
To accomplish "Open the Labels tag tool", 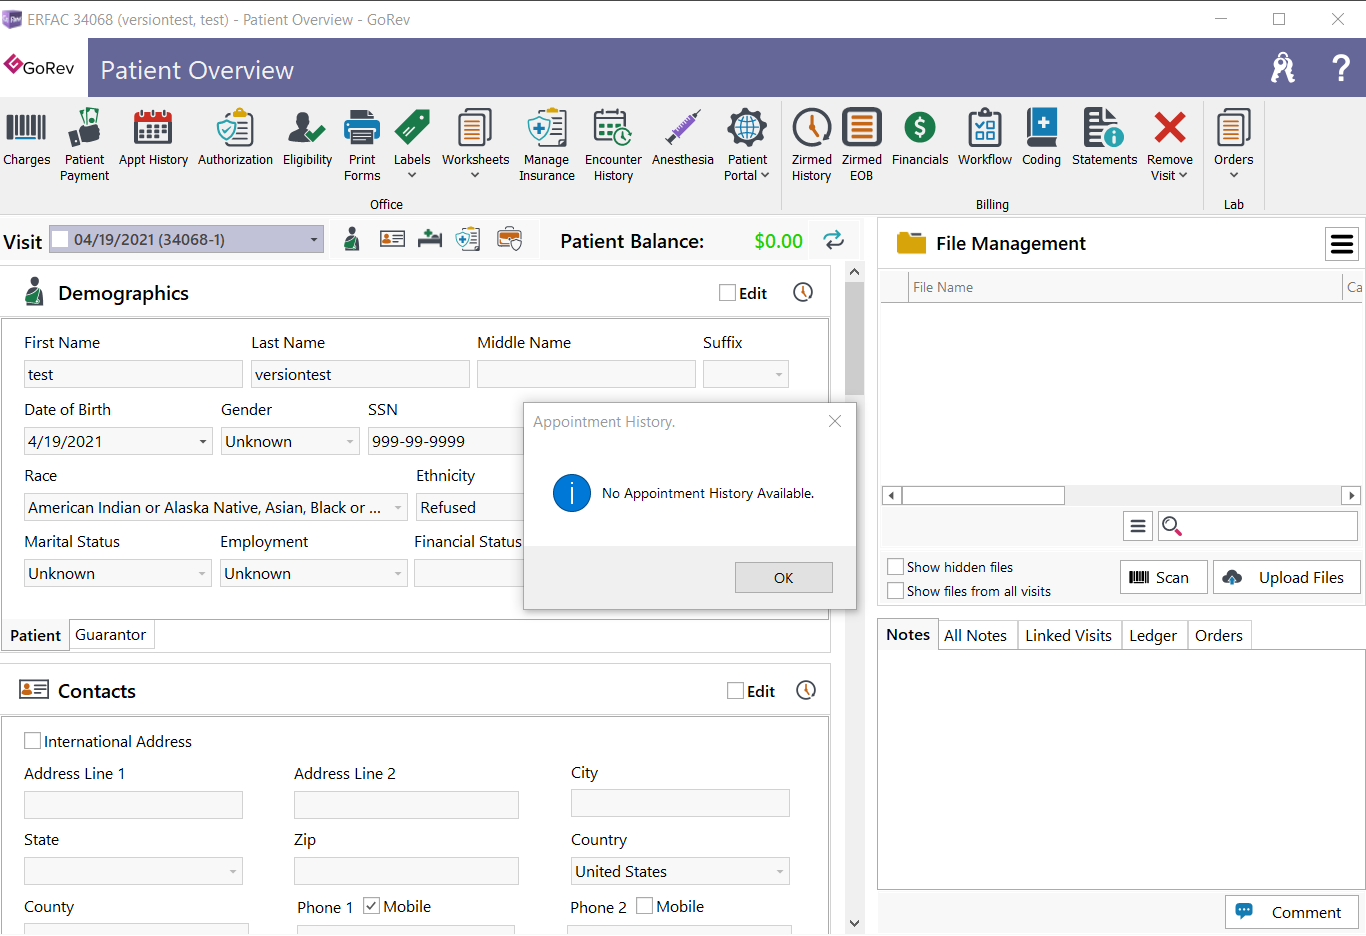I will [412, 145].
